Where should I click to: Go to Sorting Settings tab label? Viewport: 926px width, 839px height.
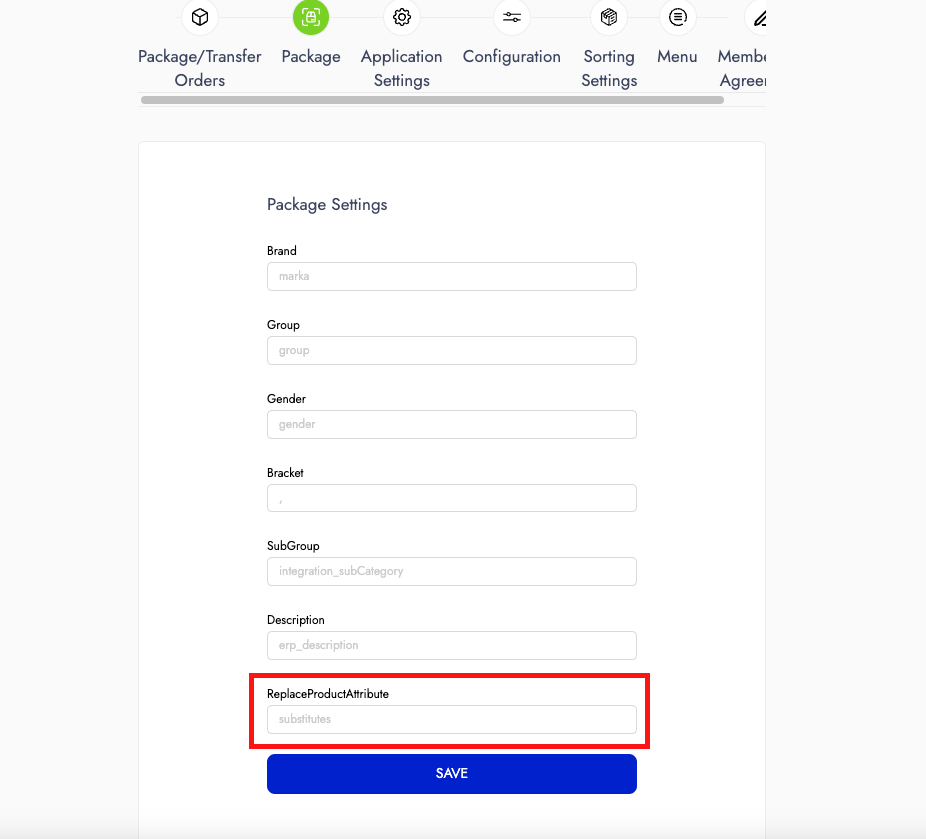[x=609, y=68]
